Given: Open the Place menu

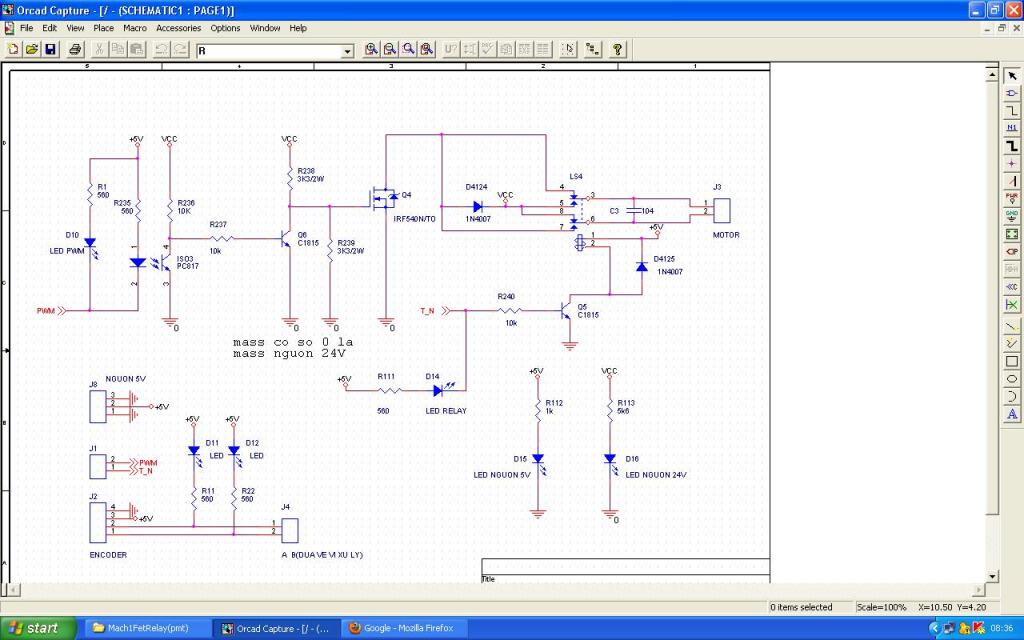Looking at the screenshot, I should click(103, 28).
